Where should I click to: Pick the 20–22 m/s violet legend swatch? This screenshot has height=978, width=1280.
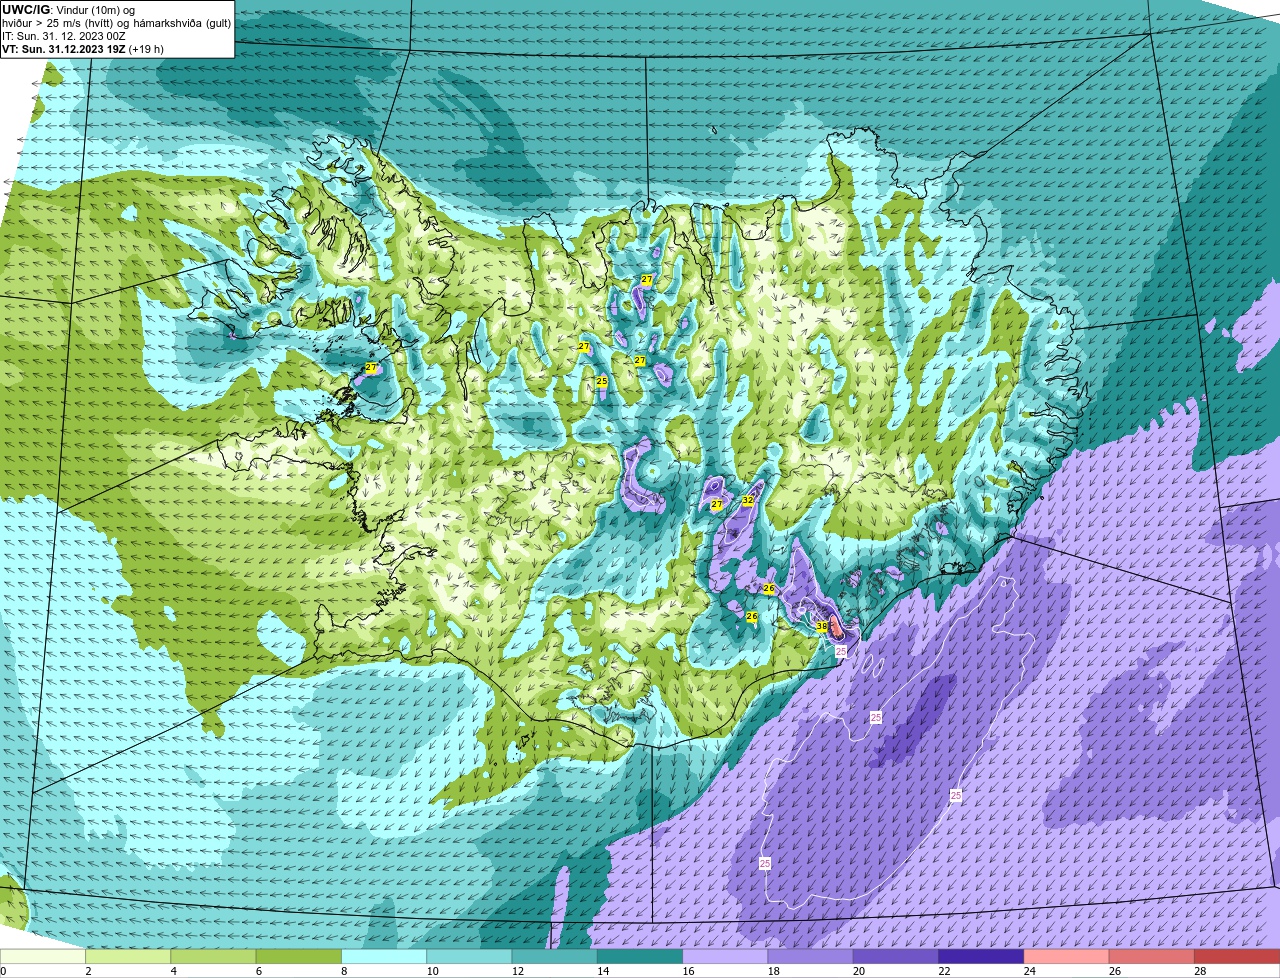click(x=896, y=956)
